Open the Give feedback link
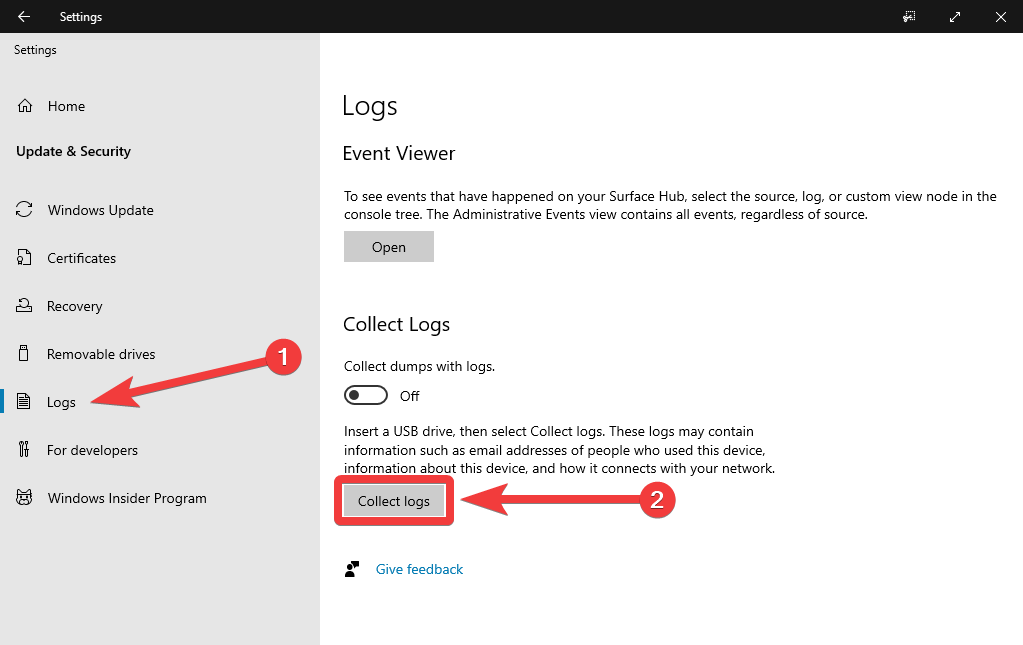Viewport: 1023px width, 645px height. (420, 569)
